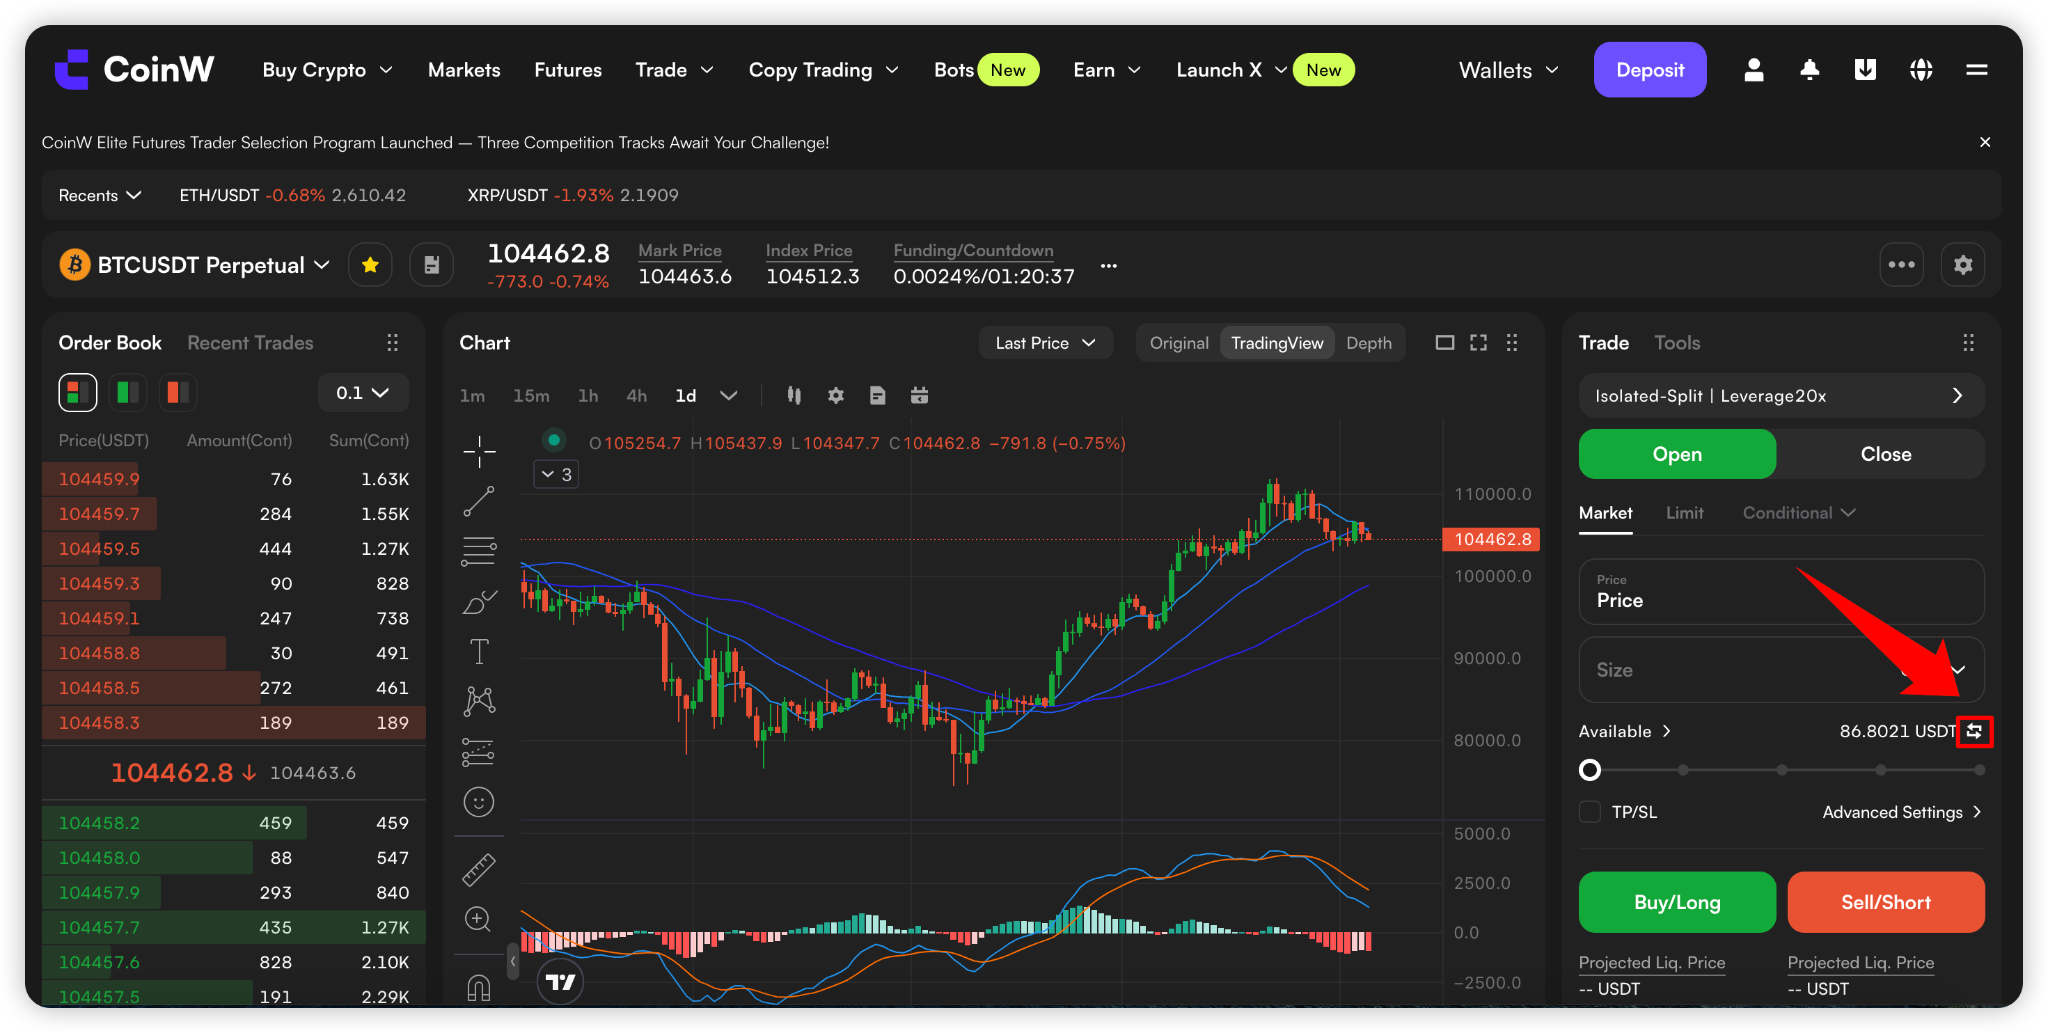Click the Deposit button

pyautogui.click(x=1650, y=70)
